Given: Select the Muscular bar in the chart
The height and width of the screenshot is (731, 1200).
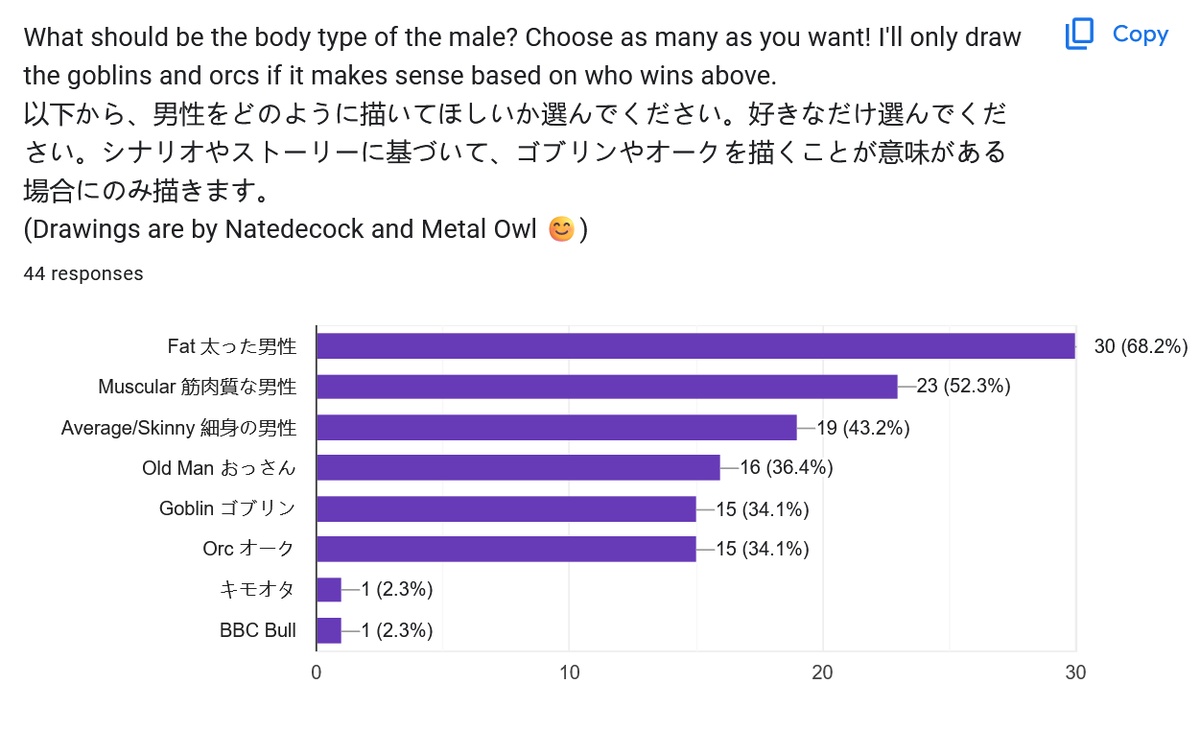Looking at the screenshot, I should coord(607,386).
